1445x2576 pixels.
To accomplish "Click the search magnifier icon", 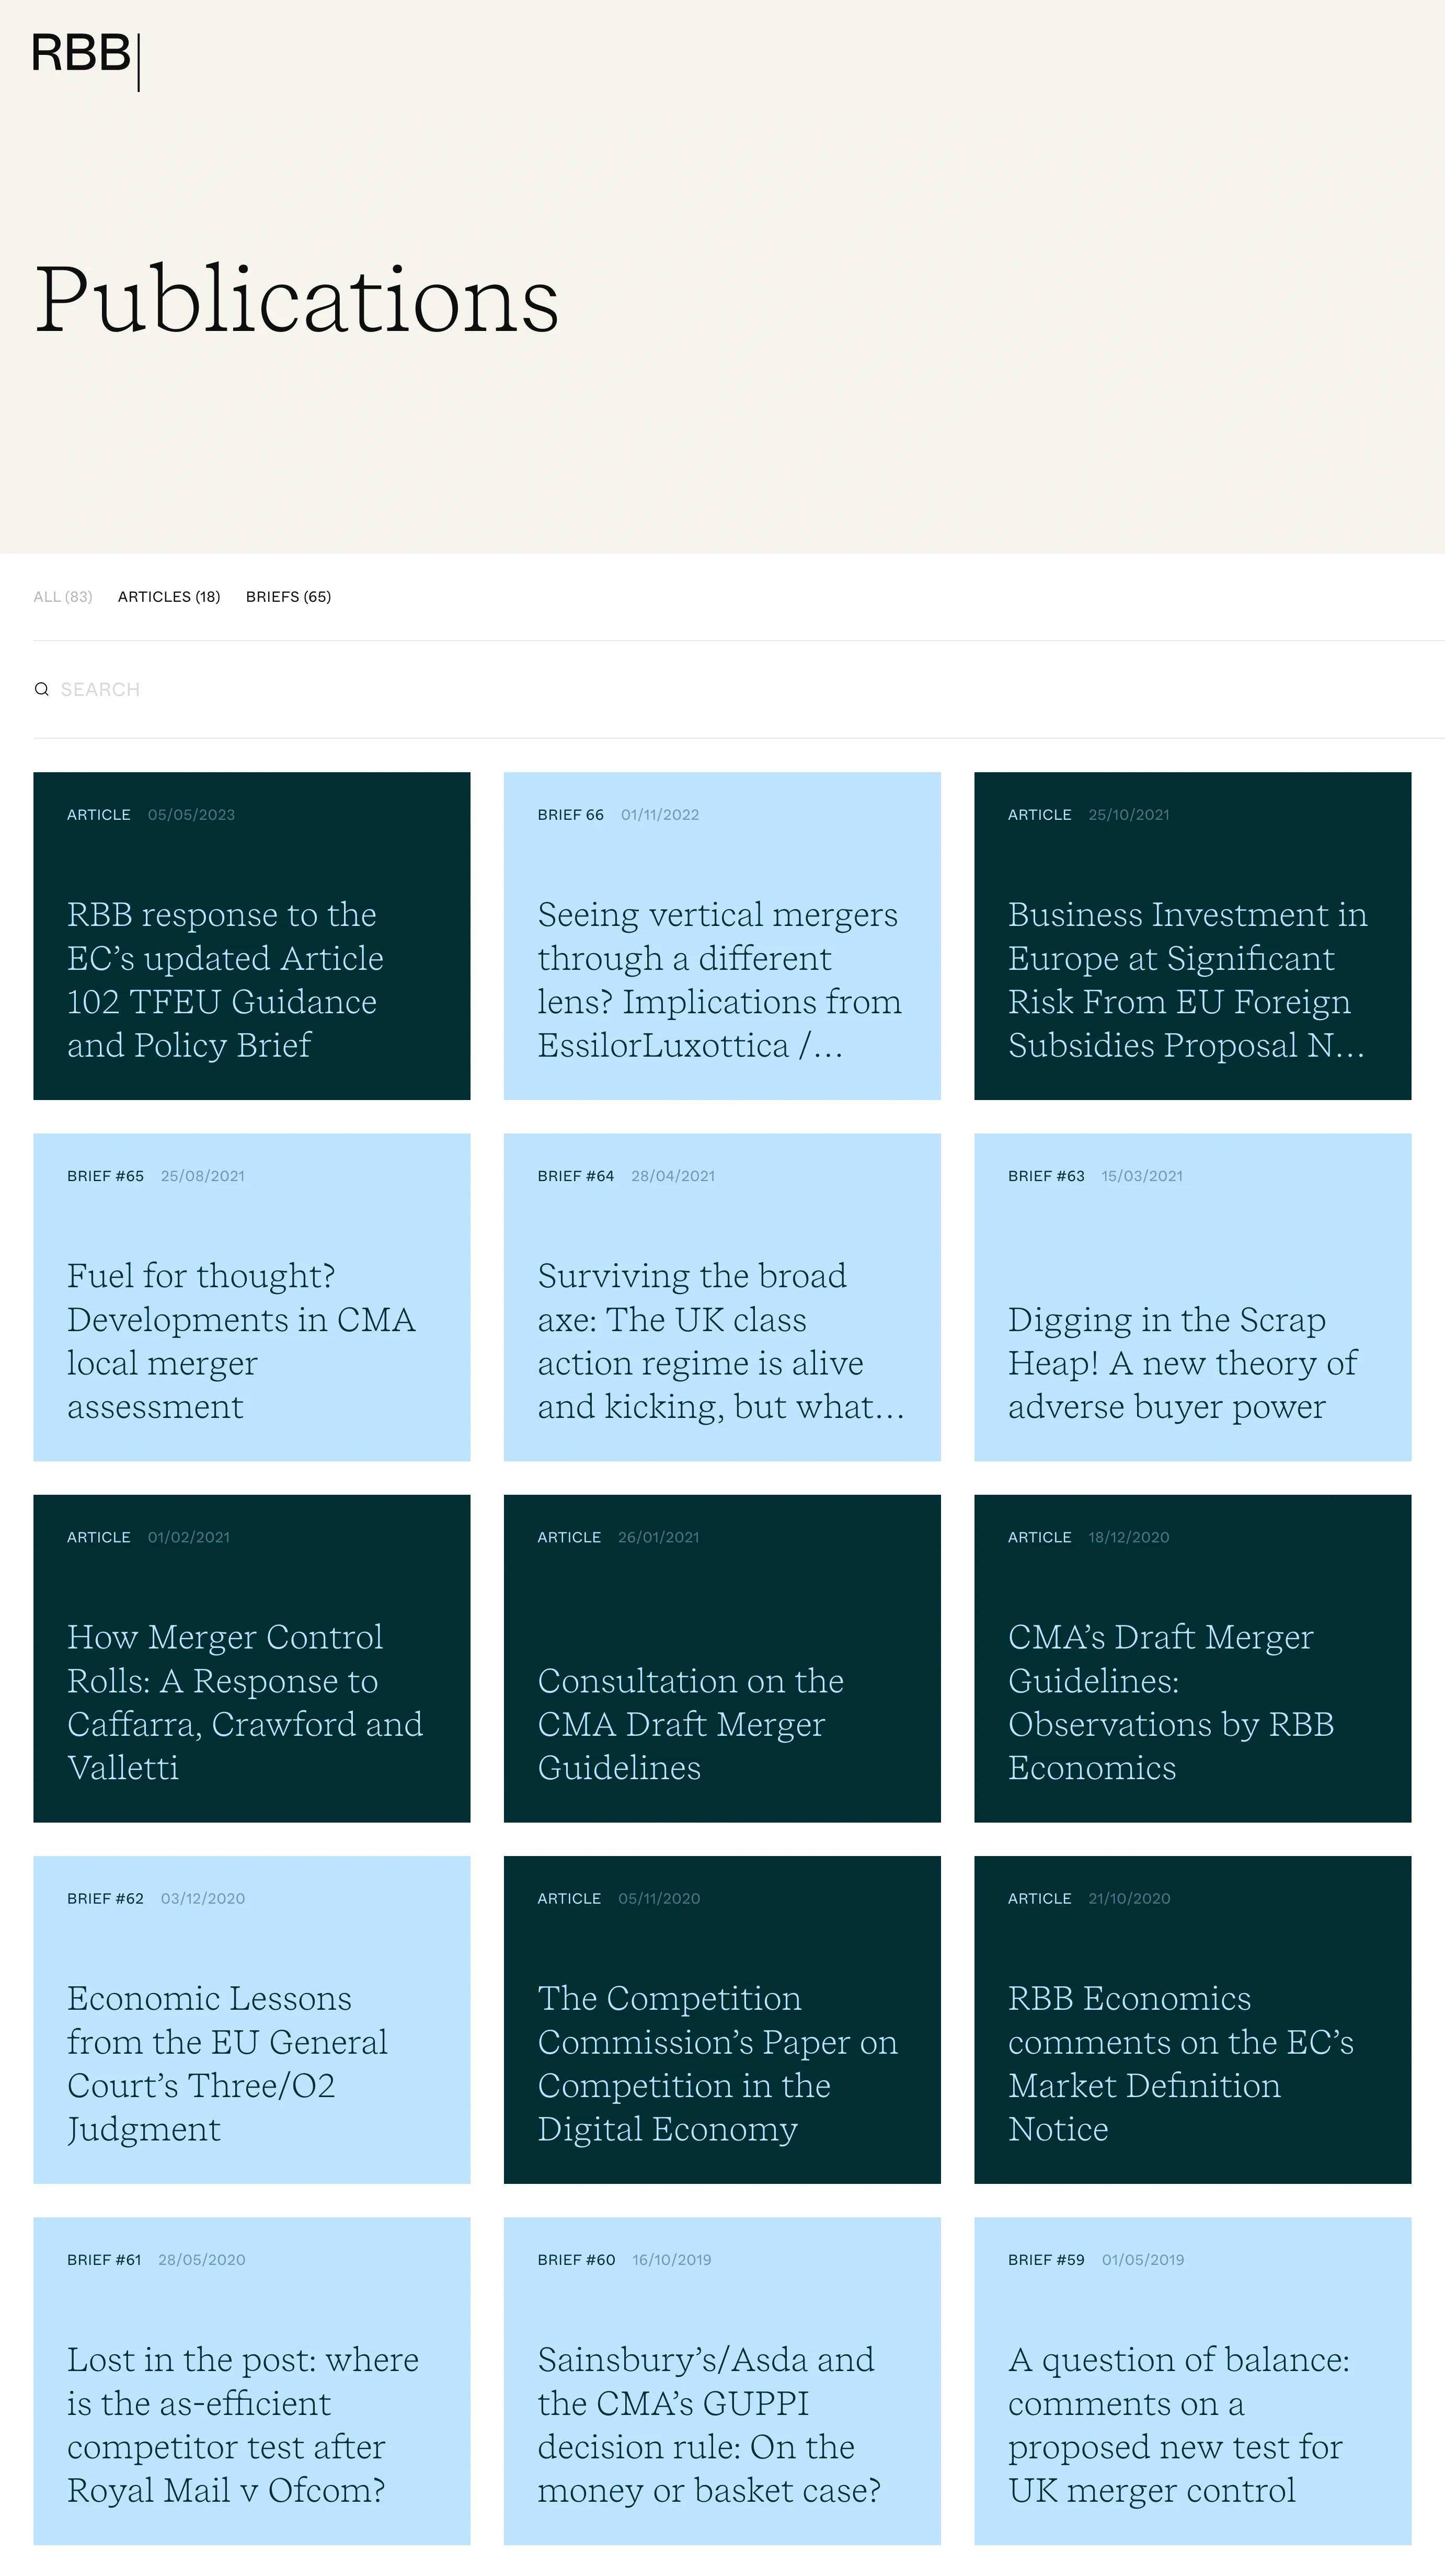I will pos(42,688).
